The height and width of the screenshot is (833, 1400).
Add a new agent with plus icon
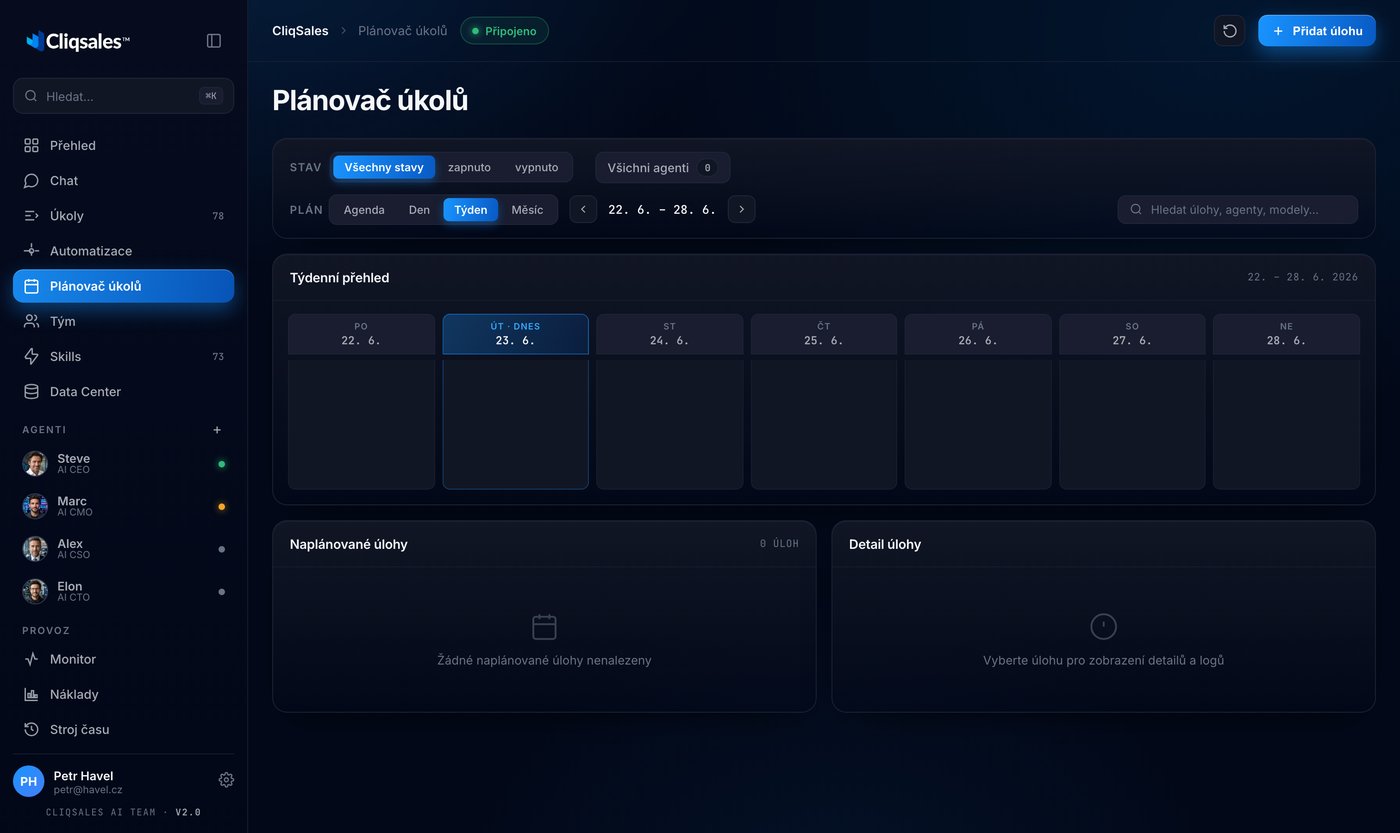[217, 430]
